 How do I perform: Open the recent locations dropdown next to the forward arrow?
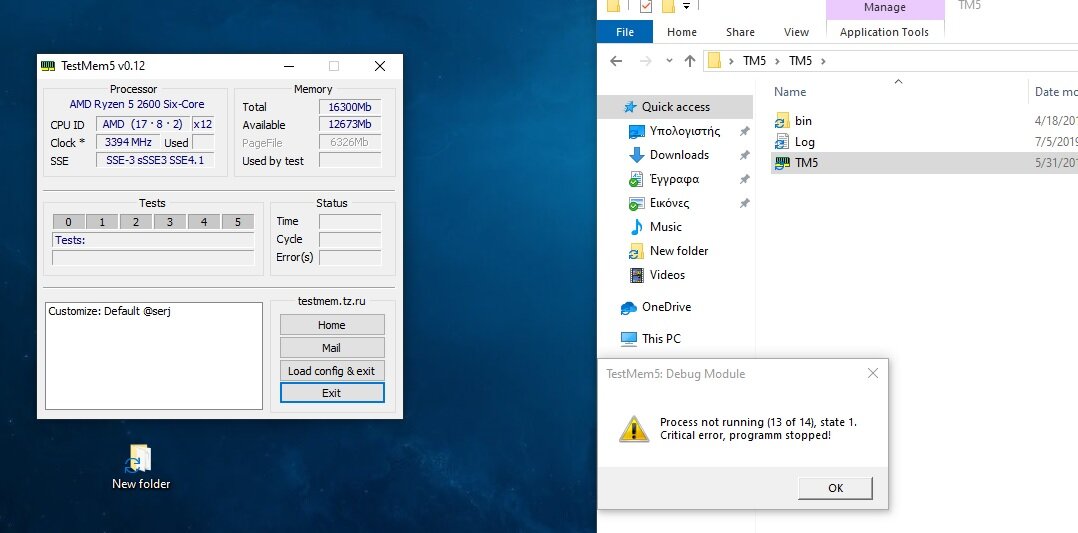(x=669, y=61)
